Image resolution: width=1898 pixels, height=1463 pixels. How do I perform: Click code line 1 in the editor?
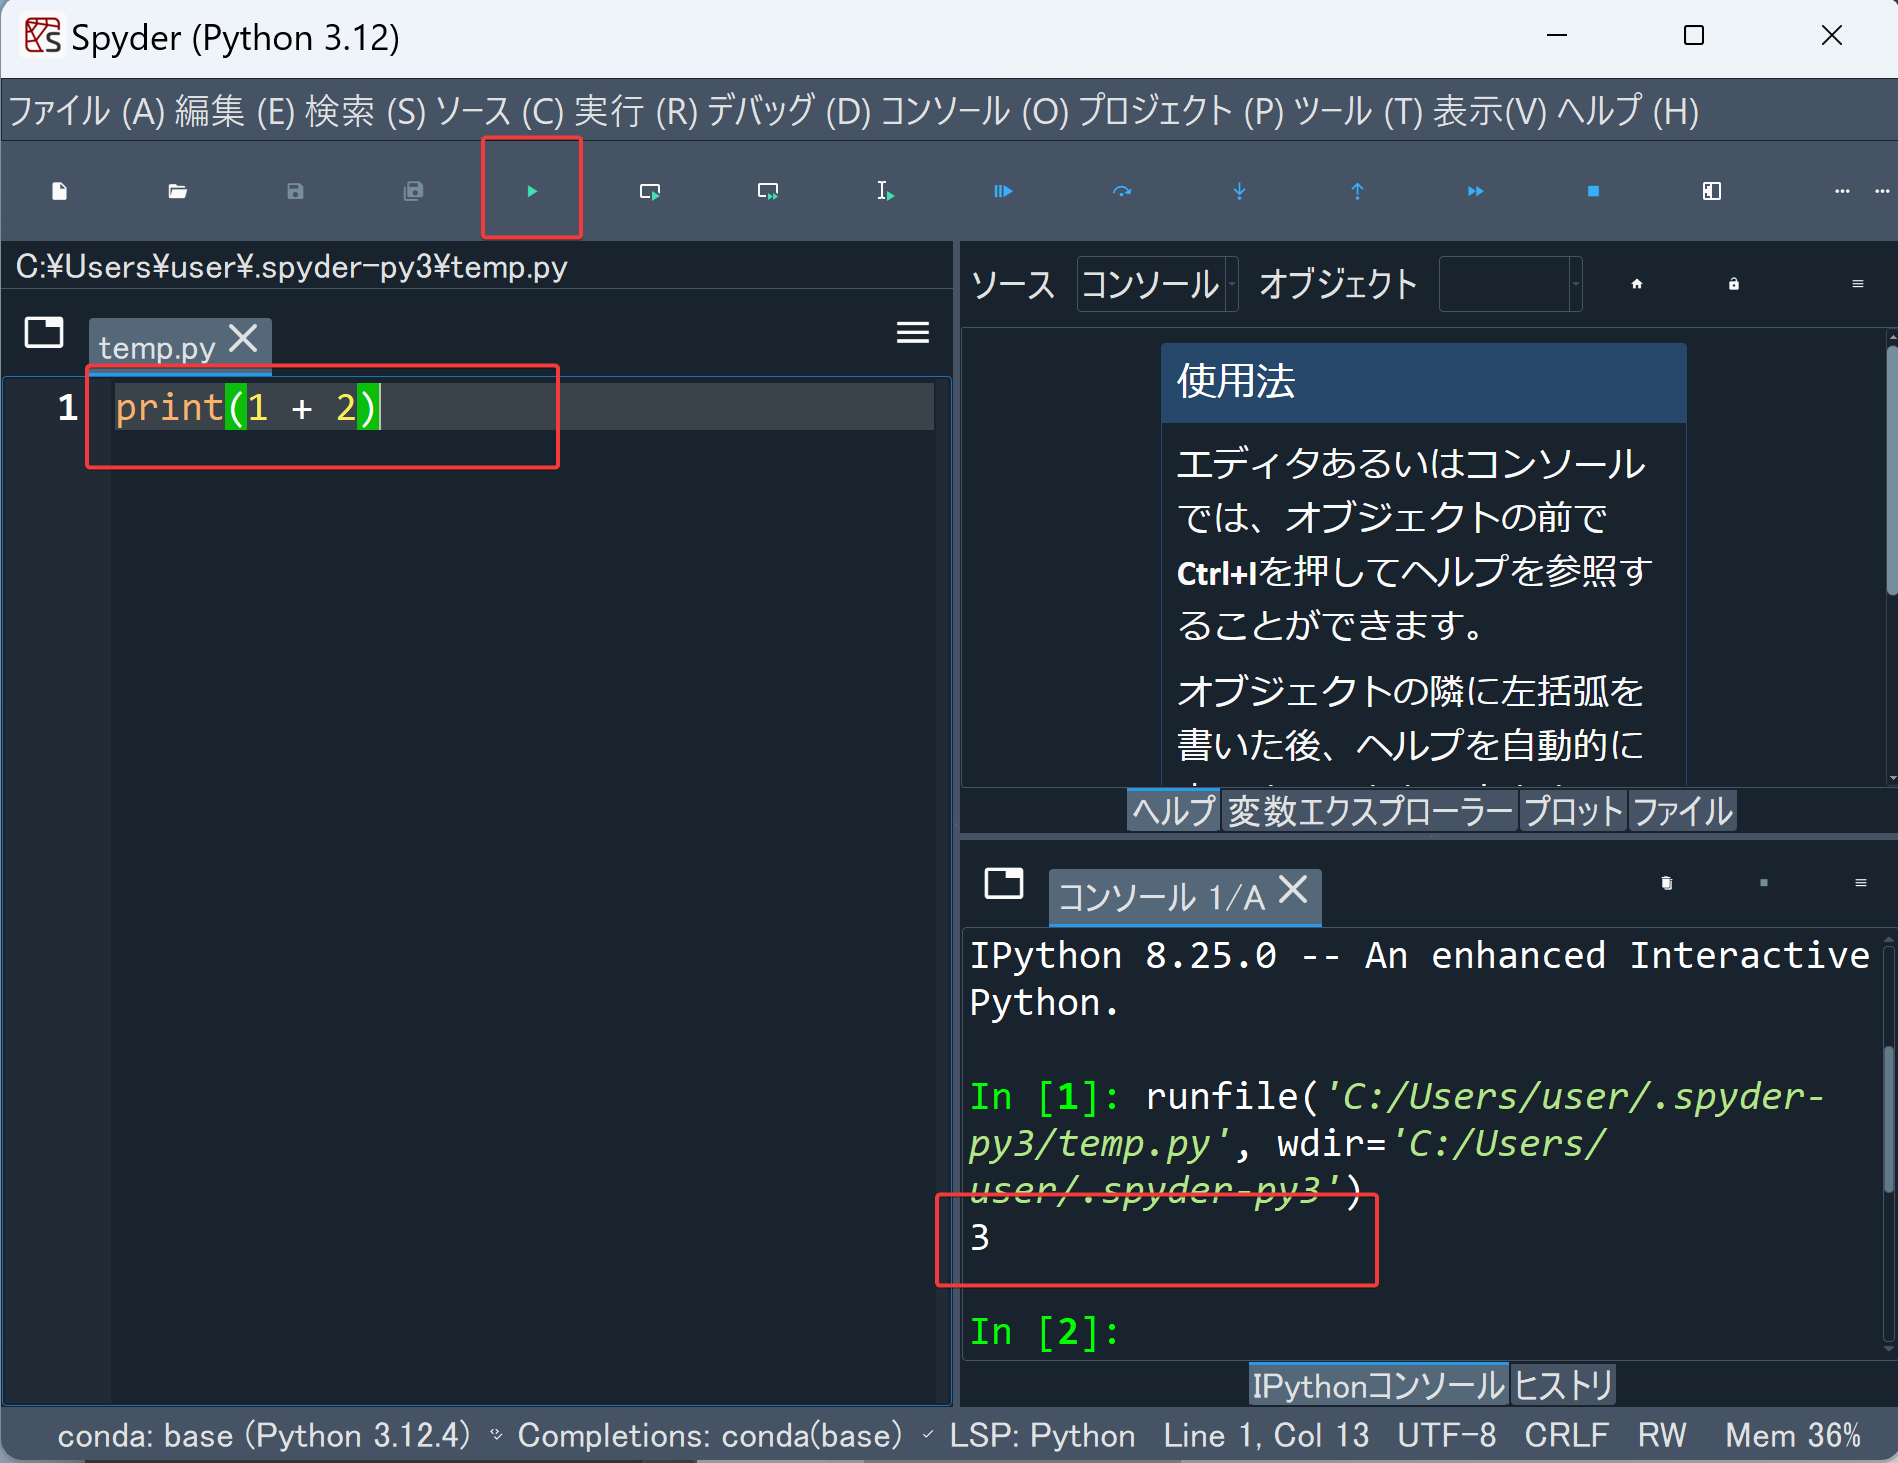(x=524, y=407)
